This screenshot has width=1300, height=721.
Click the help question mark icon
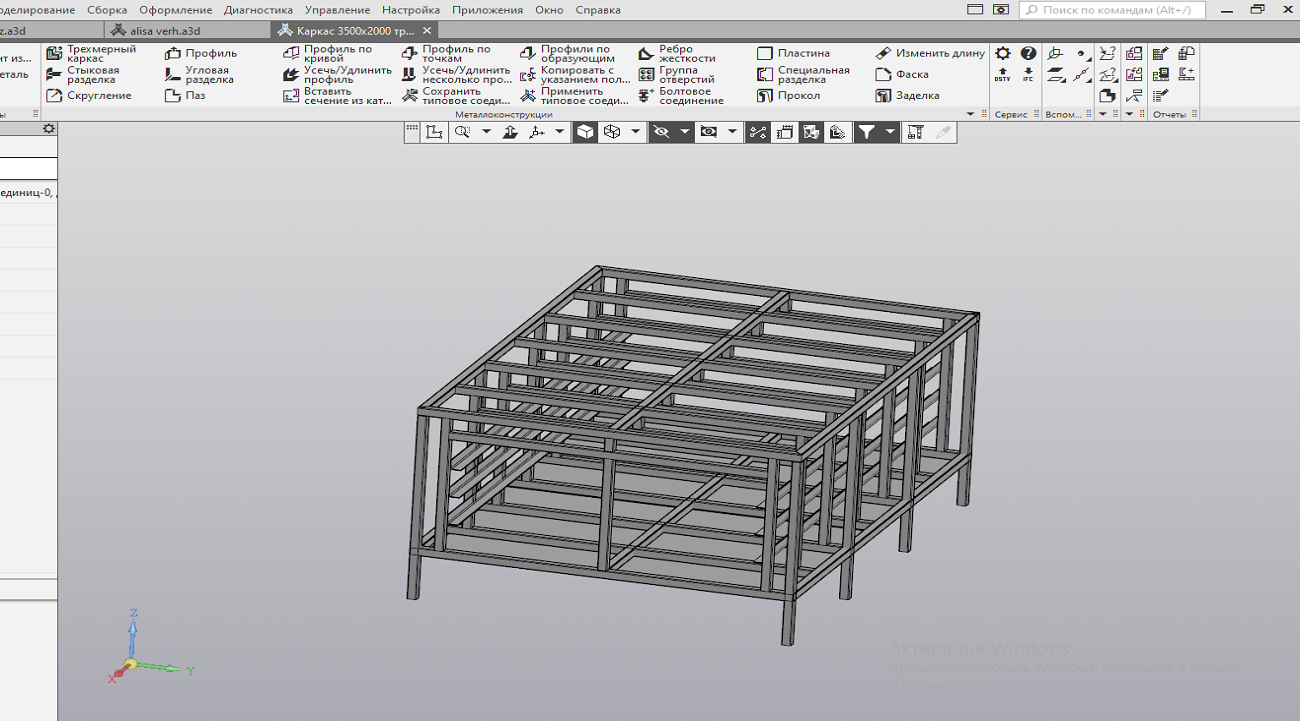click(1028, 54)
